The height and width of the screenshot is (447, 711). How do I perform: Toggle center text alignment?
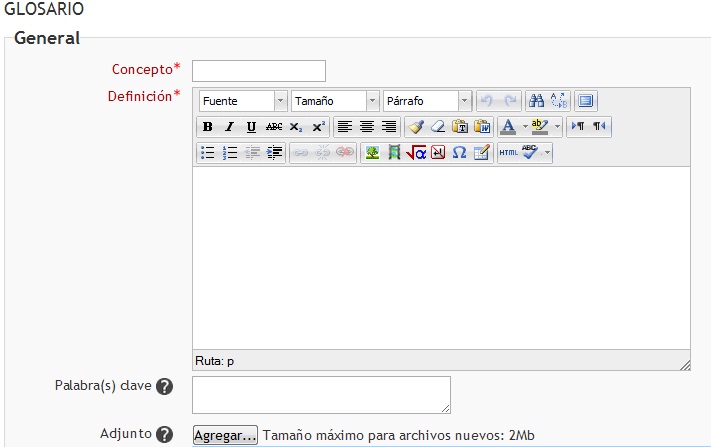point(366,127)
